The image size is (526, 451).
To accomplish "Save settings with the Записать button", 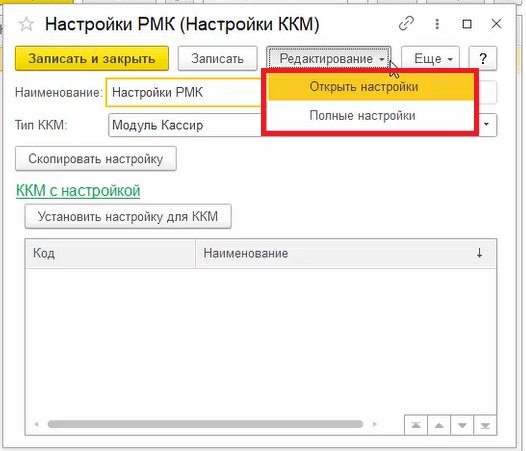I will pyautogui.click(x=217, y=58).
